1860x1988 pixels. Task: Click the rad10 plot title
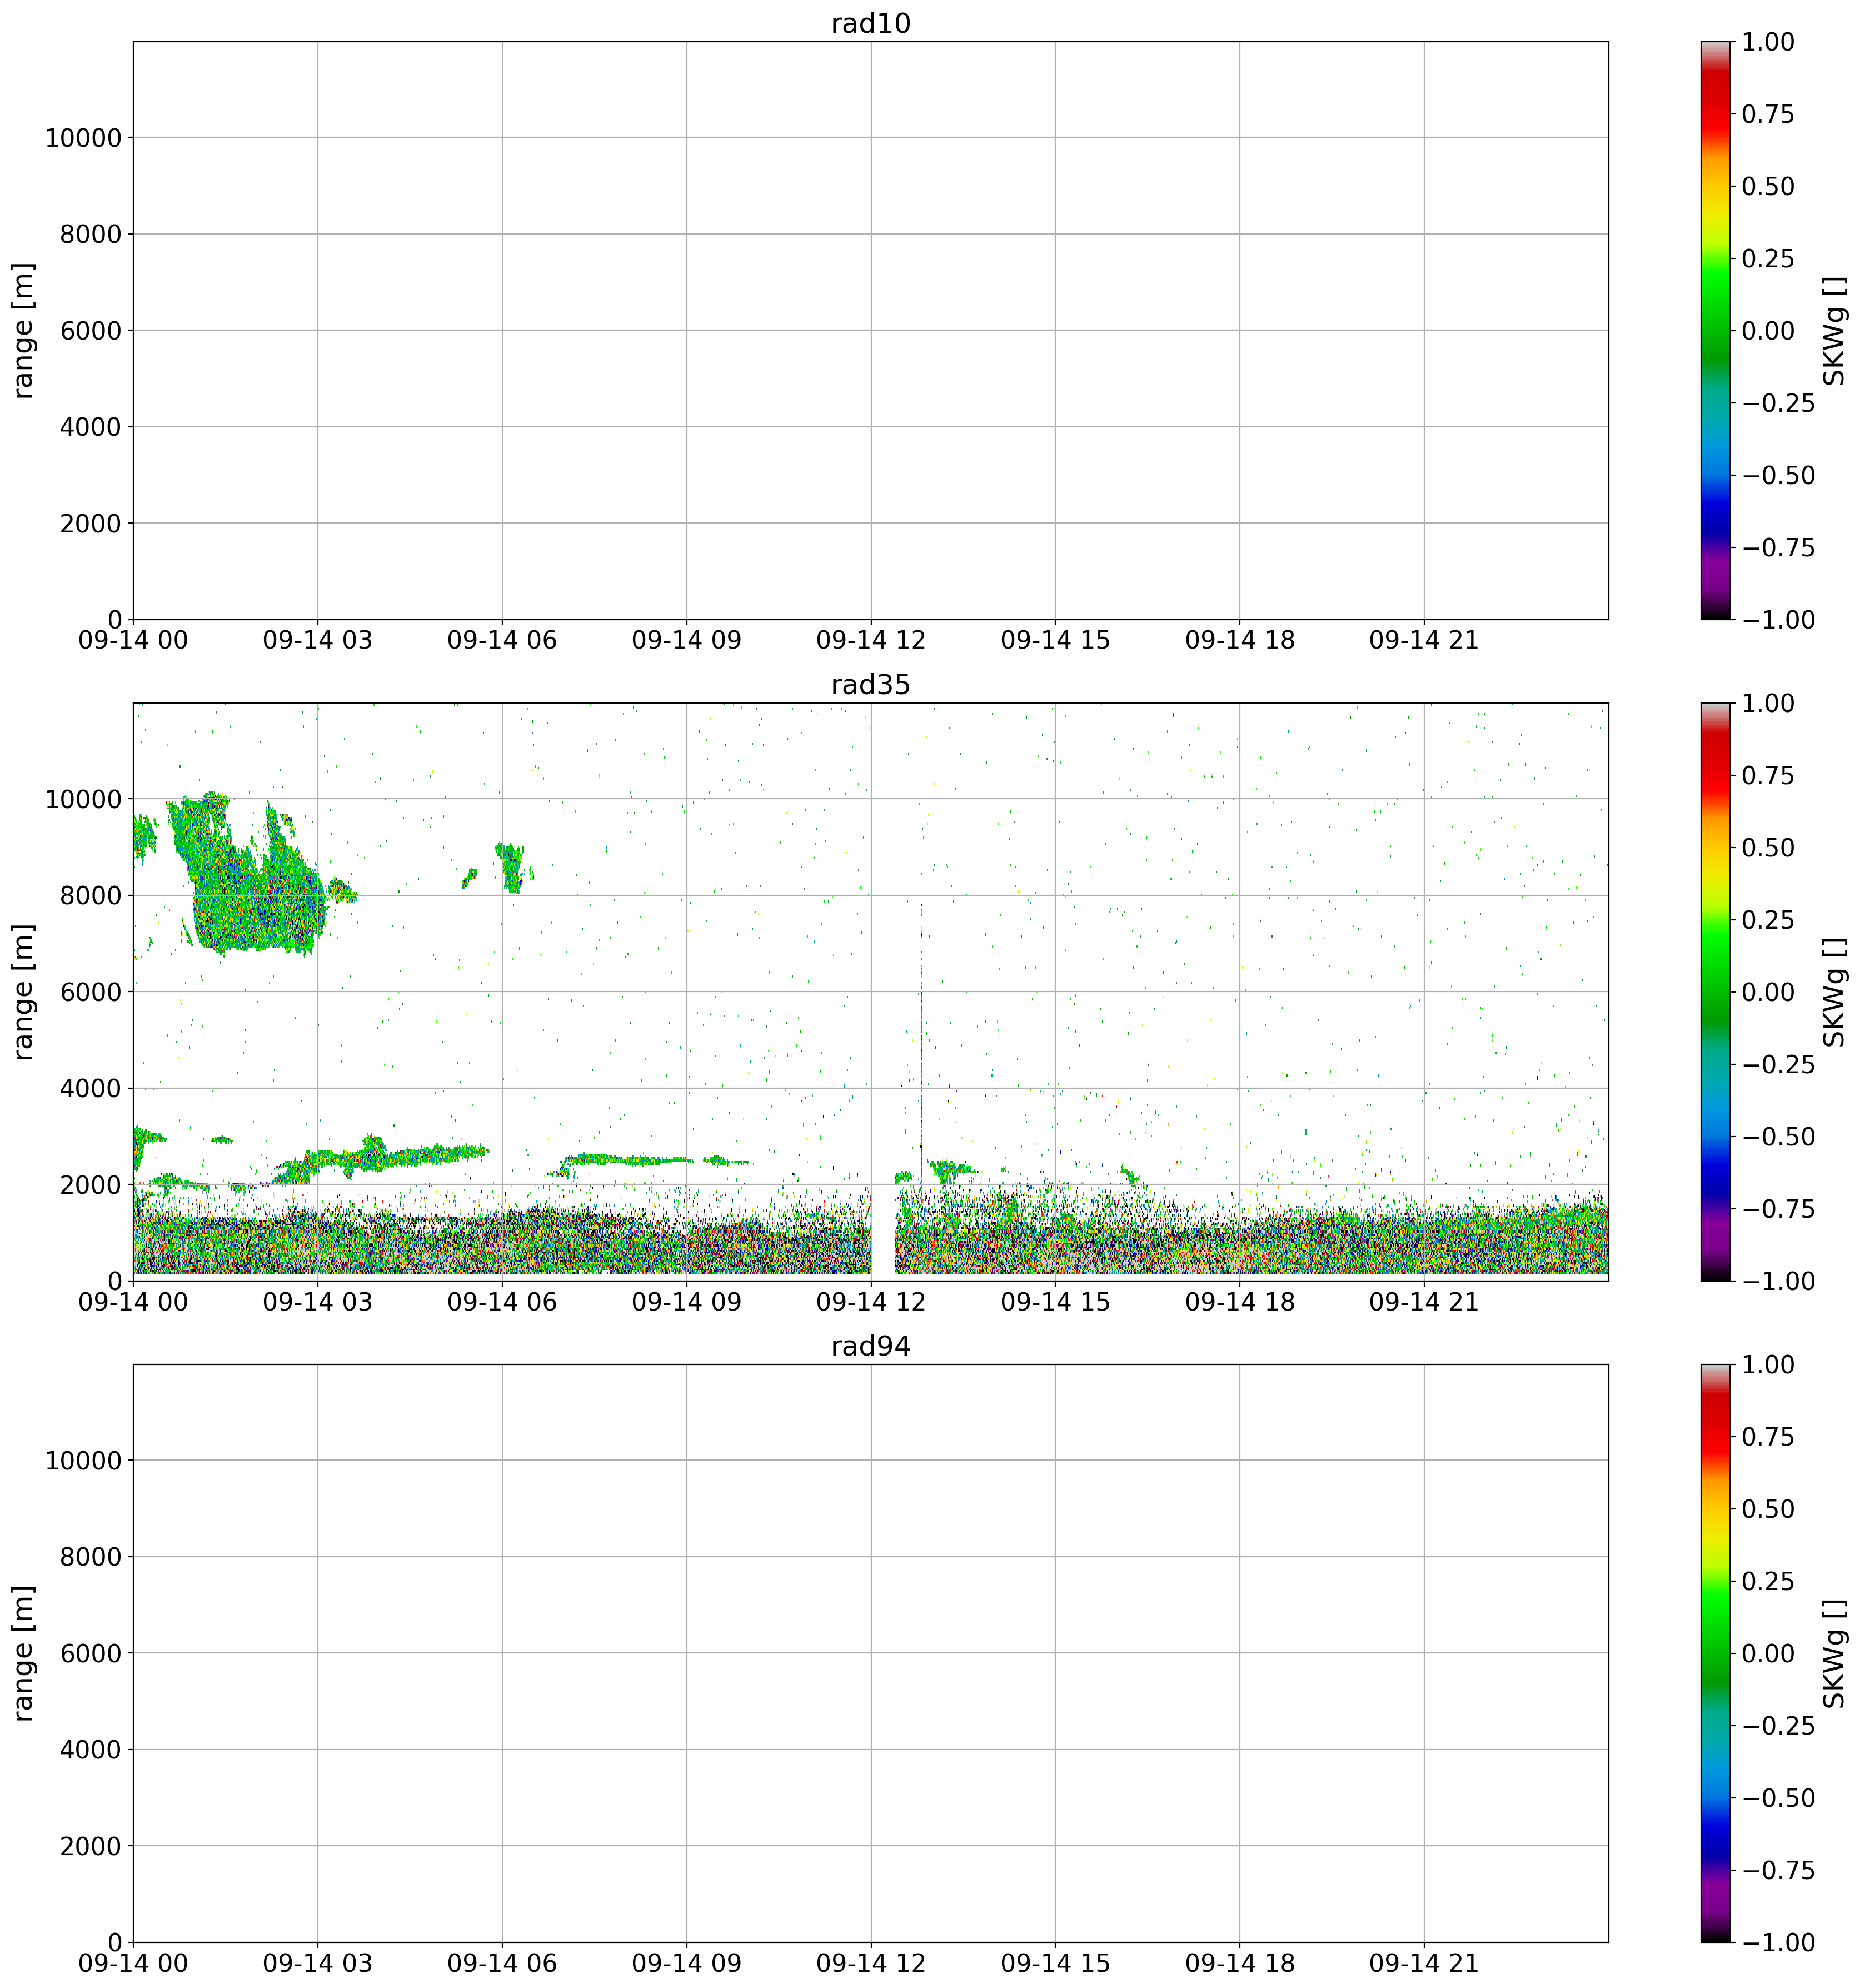[870, 24]
